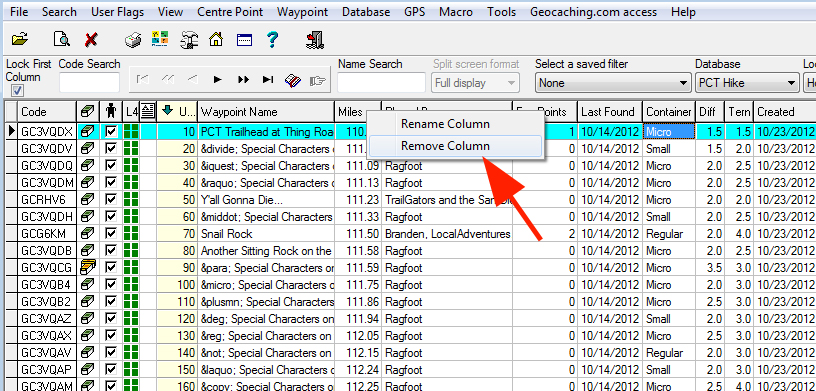Open the GPS menu

(x=414, y=11)
